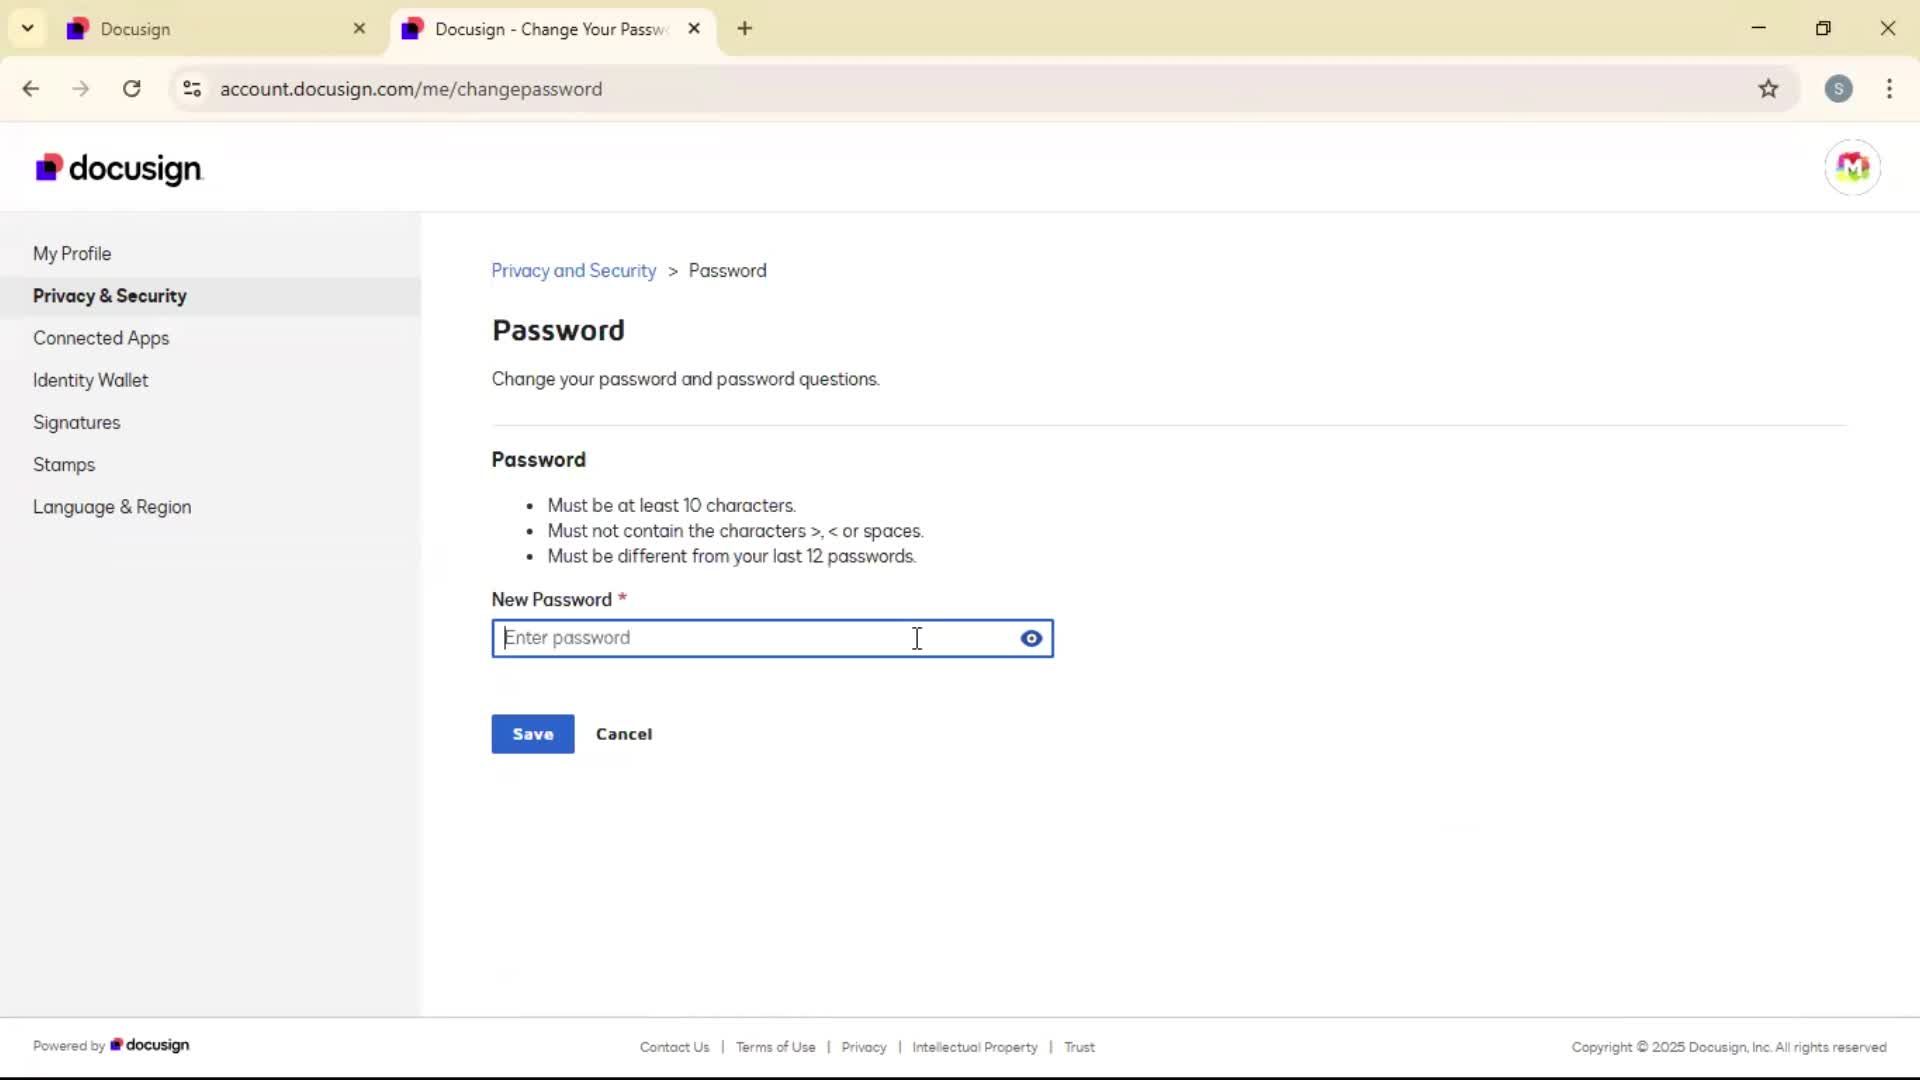Toggle password visibility eye icon
This screenshot has width=1920, height=1080.
point(1031,638)
